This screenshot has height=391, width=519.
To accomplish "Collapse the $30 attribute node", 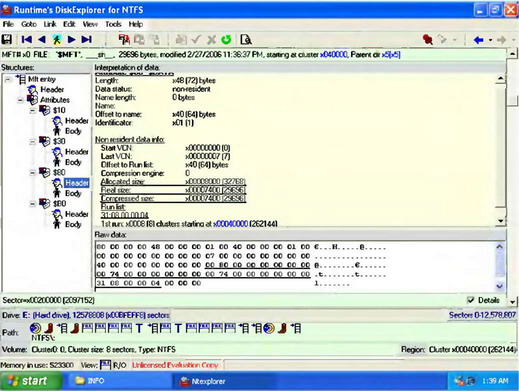I will point(33,142).
